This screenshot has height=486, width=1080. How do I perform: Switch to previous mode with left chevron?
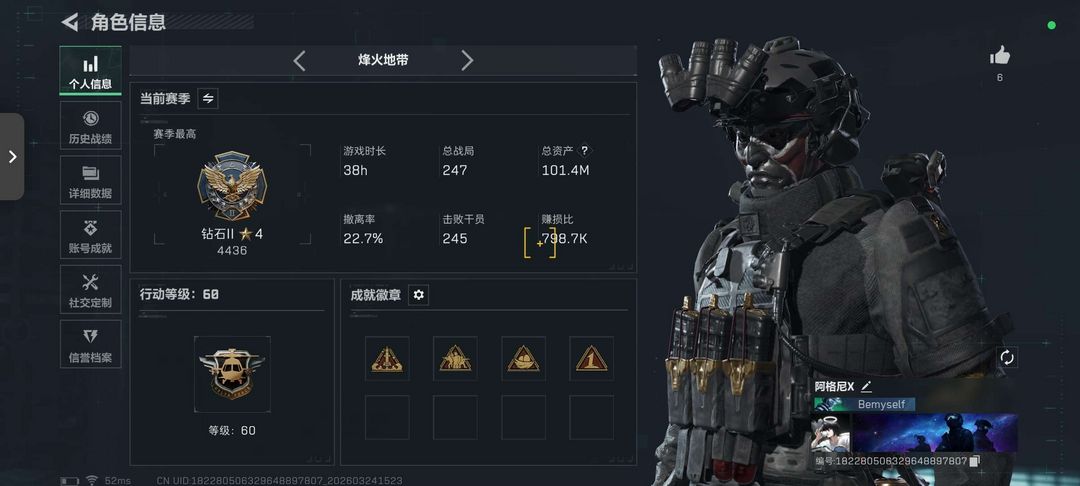[299, 61]
